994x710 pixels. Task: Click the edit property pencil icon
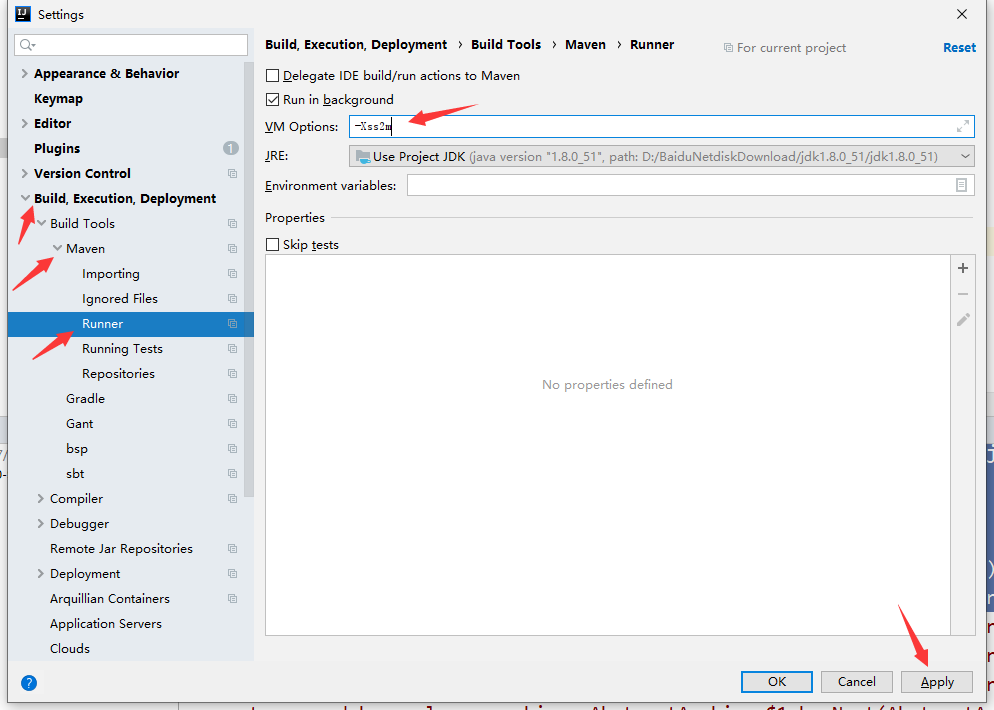coord(962,318)
